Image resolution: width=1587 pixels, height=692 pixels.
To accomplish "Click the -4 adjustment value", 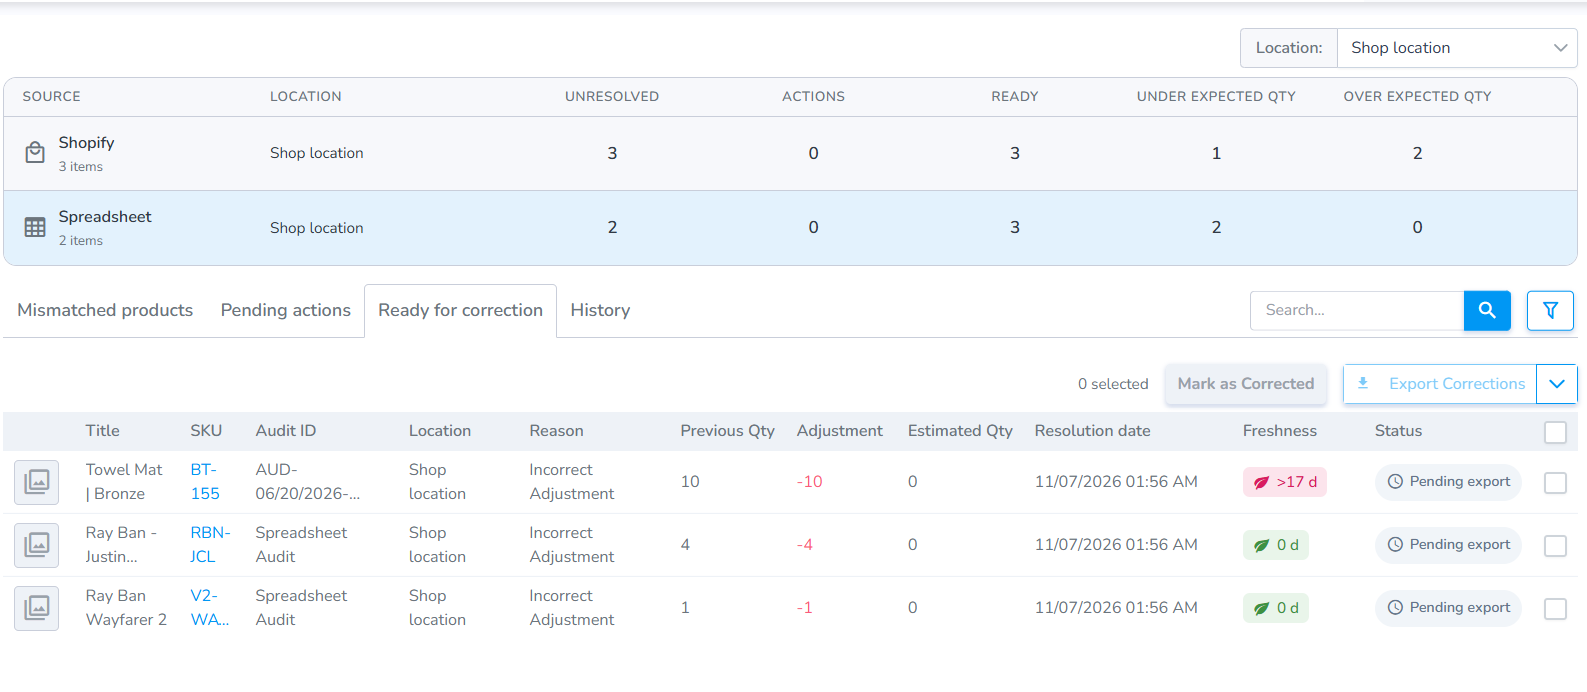I will [804, 545].
